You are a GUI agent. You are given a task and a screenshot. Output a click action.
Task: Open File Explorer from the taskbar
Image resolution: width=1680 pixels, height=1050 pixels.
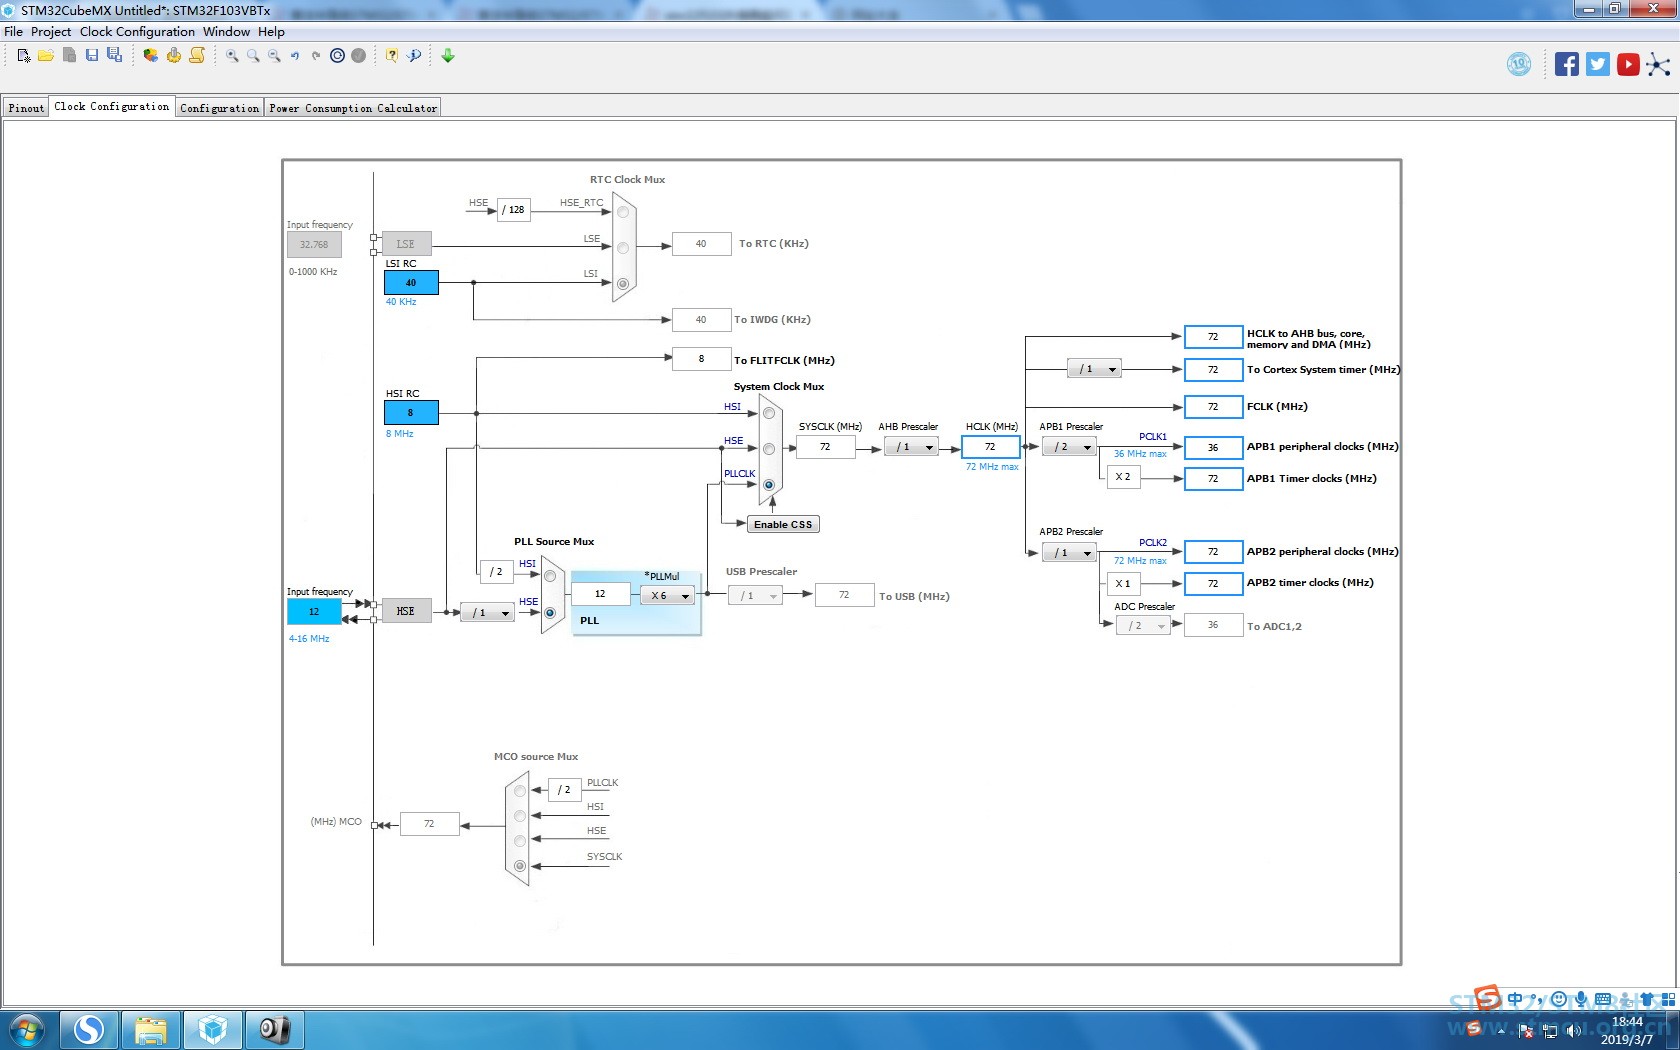pyautogui.click(x=151, y=1030)
